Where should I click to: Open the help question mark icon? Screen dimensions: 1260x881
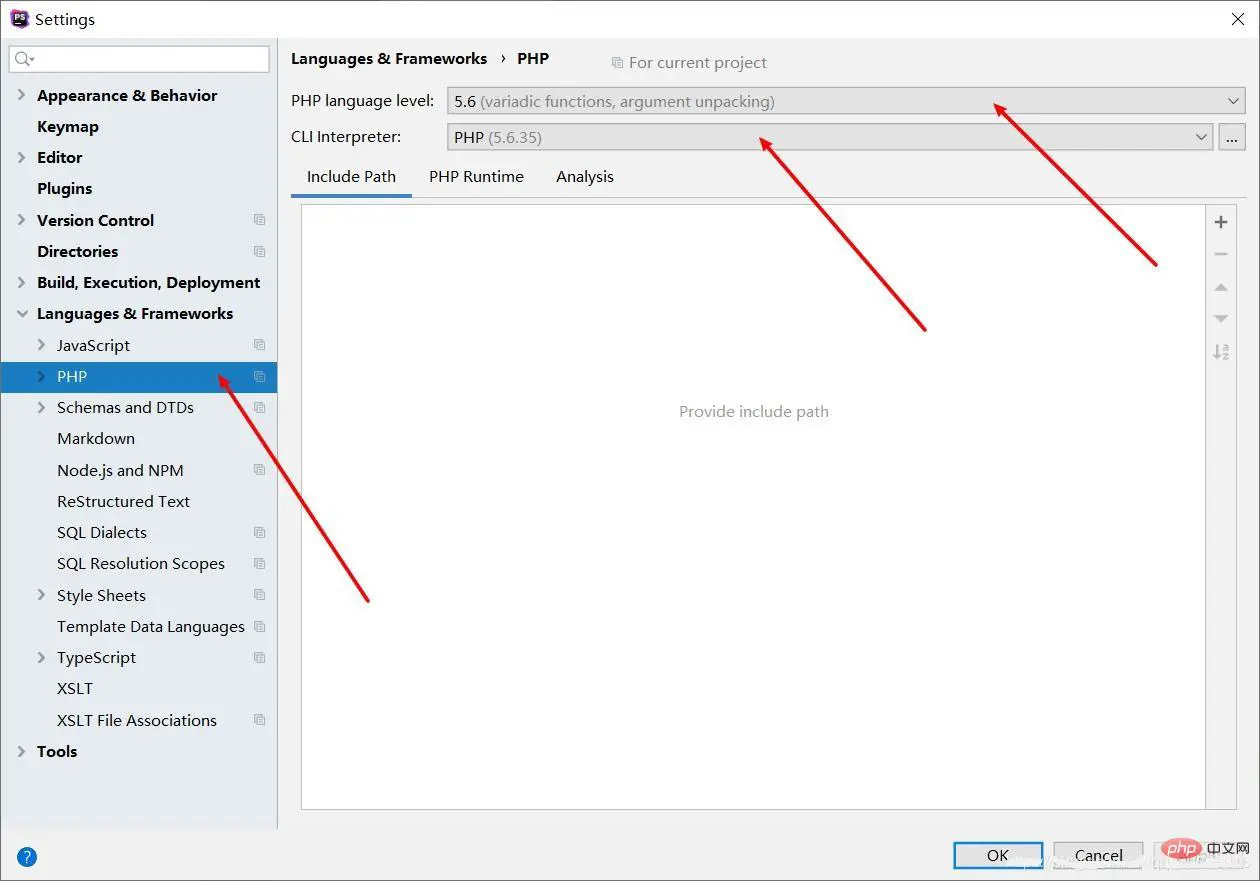[x=27, y=856]
